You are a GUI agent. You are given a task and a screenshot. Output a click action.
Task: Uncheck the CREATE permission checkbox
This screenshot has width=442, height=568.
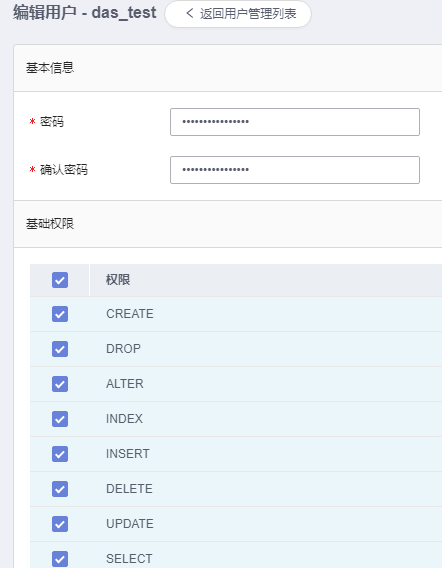pos(60,314)
